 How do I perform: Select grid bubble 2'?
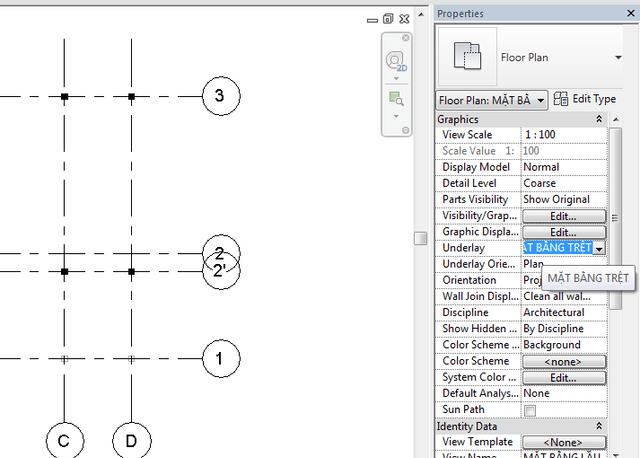[x=221, y=271]
